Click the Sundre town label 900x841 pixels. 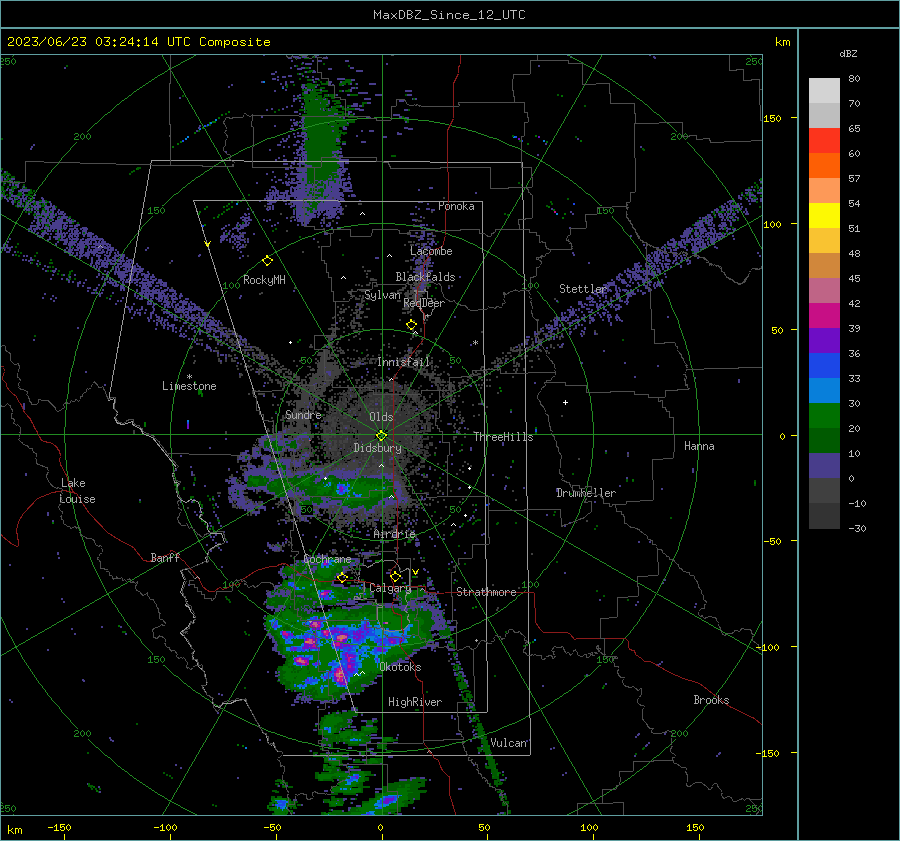point(303,414)
